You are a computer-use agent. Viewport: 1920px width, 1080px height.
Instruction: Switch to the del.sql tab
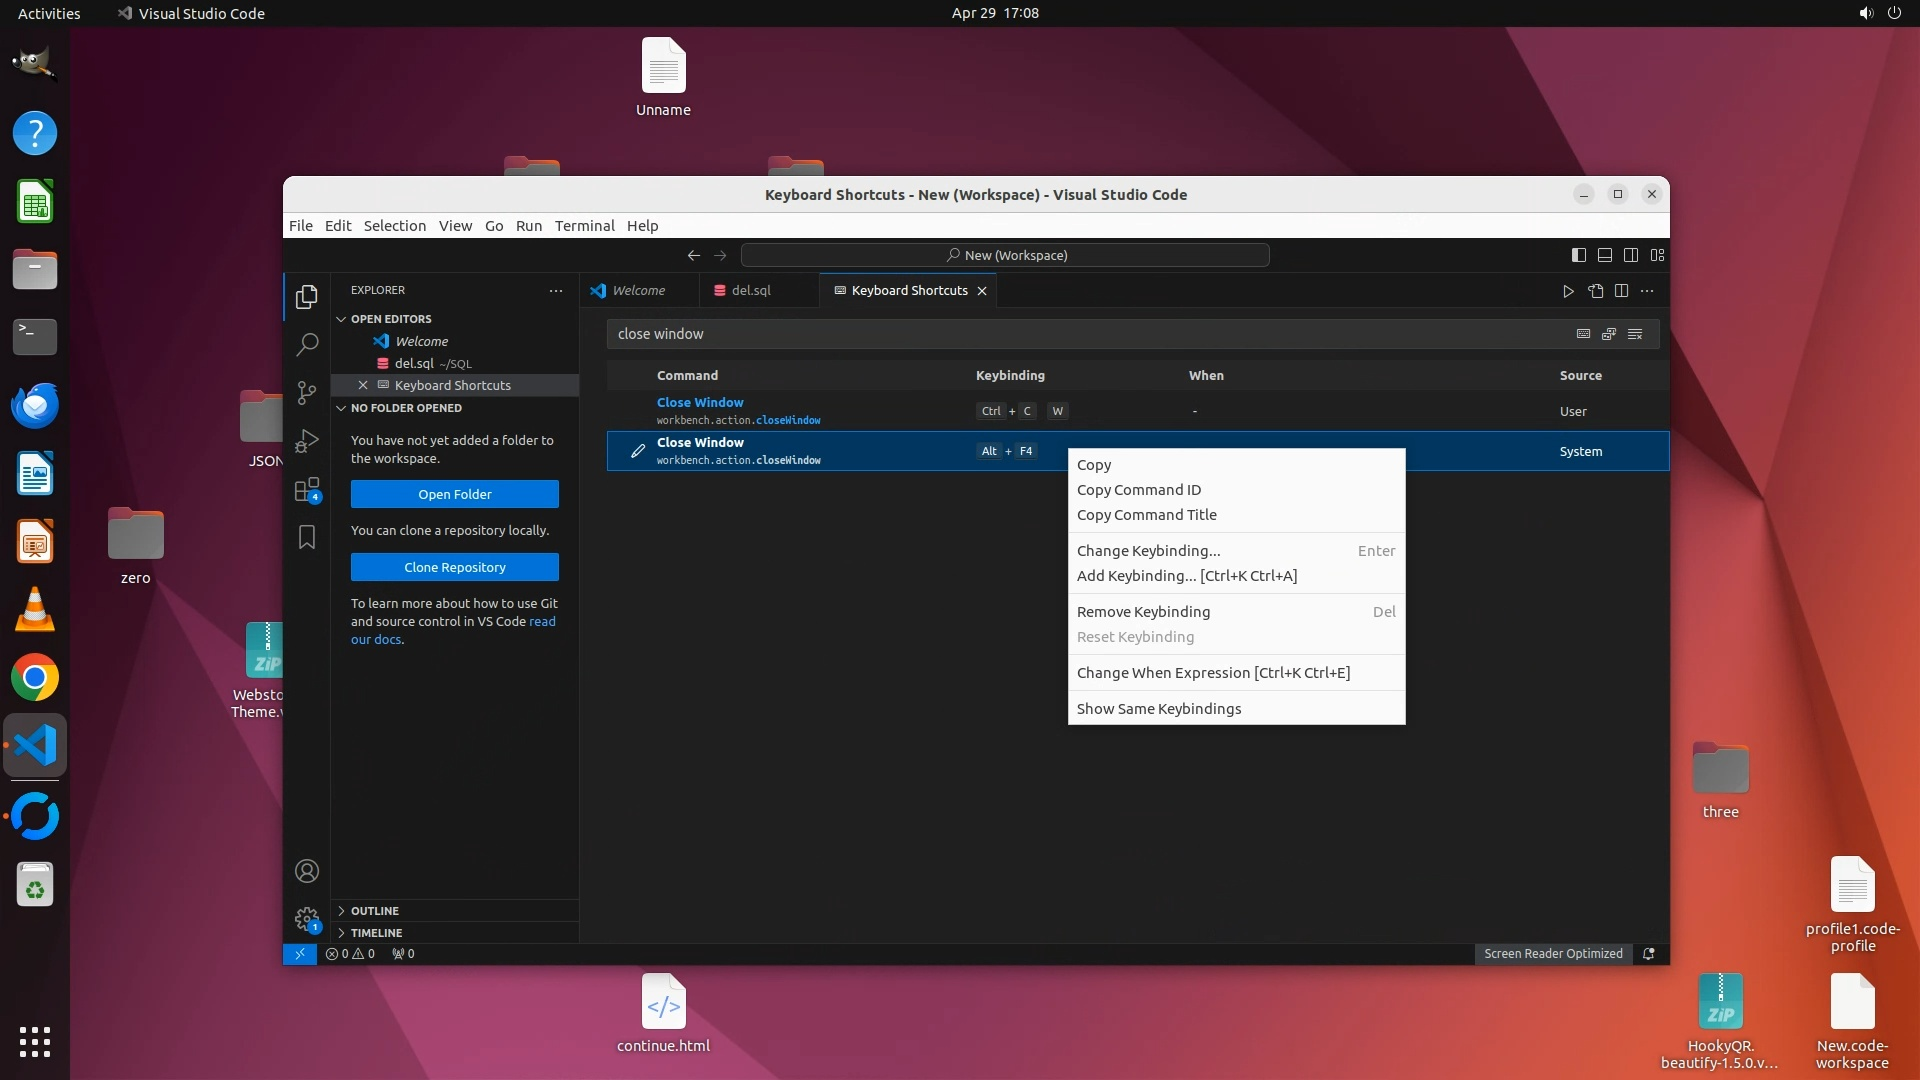point(750,291)
